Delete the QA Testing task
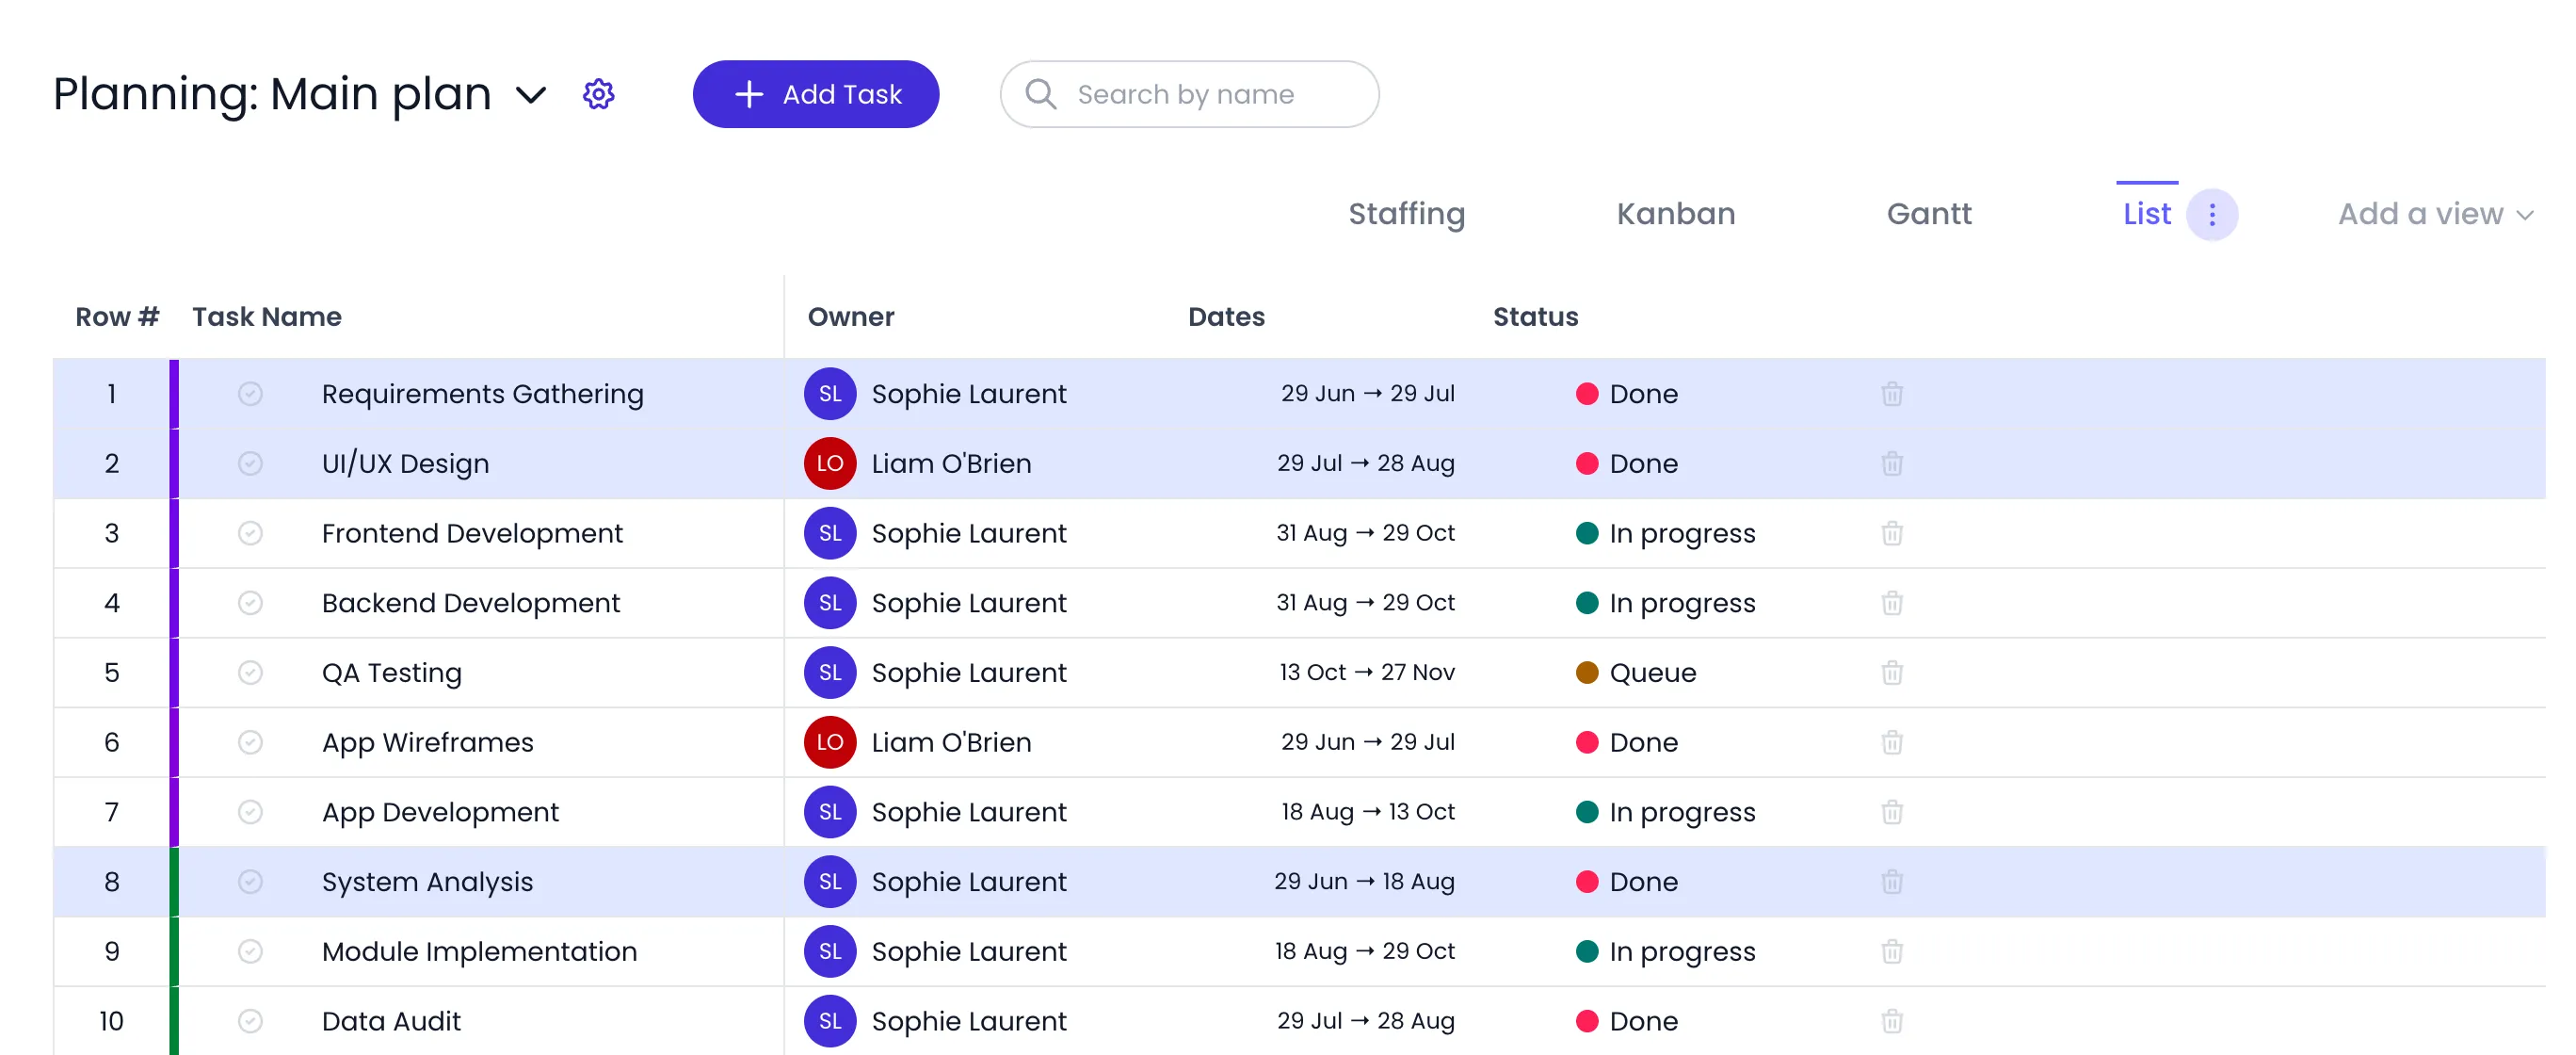Image resolution: width=2576 pixels, height=1055 pixels. [x=1891, y=673]
